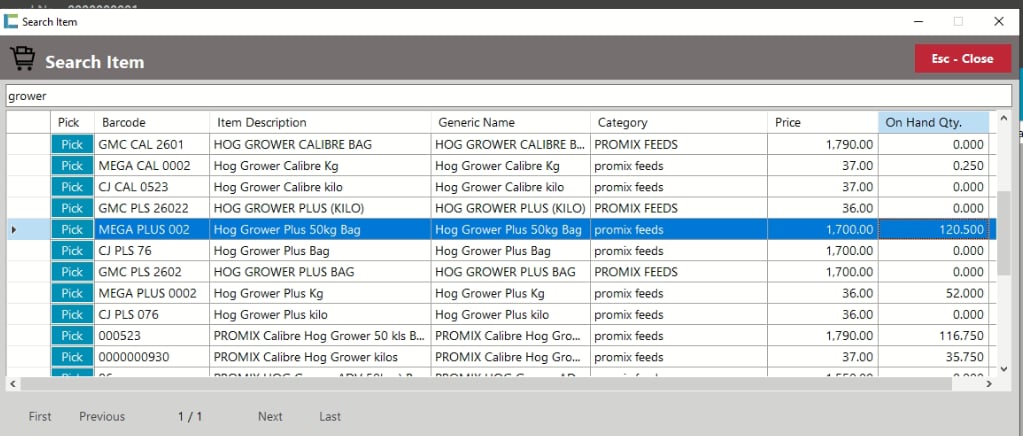The image size is (1023, 436).
Task: Sort by Price column header
Action: (822, 123)
